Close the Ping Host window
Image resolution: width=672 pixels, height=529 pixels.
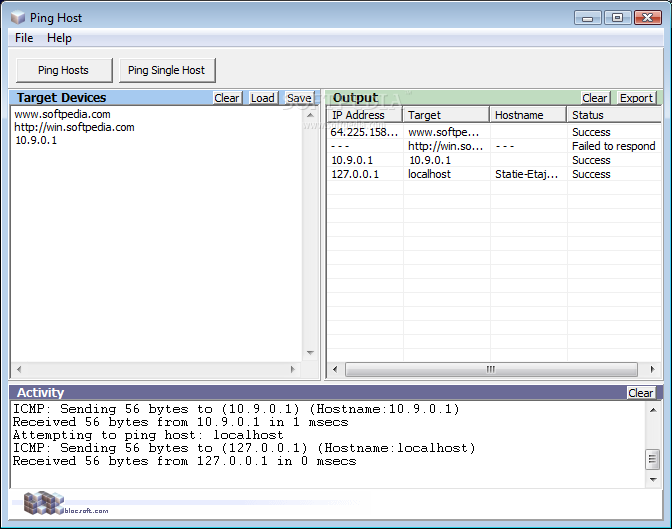coord(648,18)
